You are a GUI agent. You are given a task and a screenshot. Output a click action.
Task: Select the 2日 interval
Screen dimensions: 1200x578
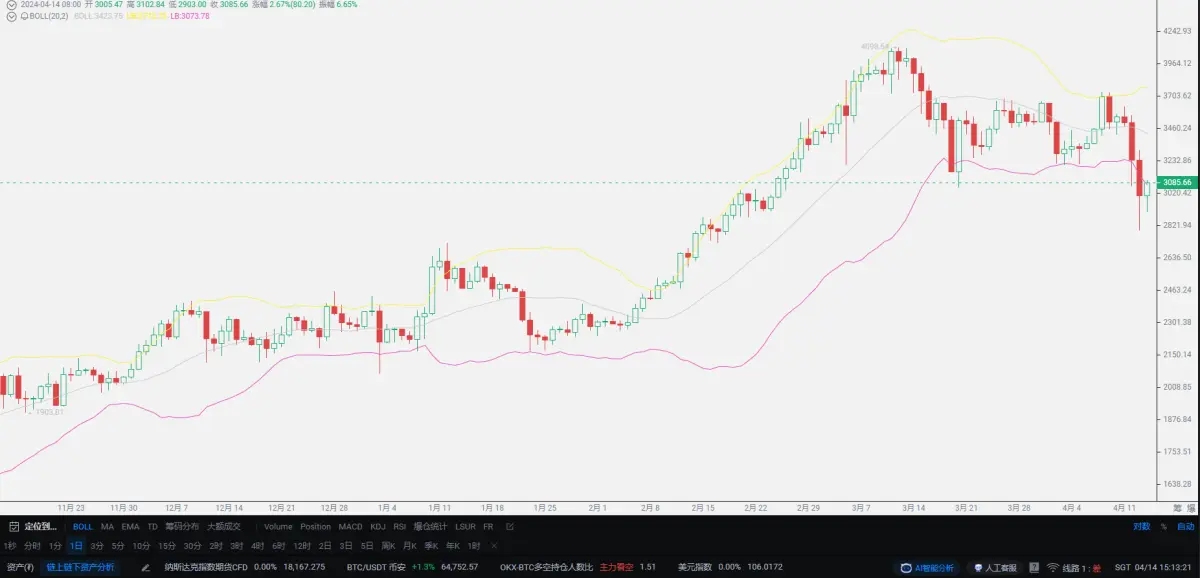point(325,546)
